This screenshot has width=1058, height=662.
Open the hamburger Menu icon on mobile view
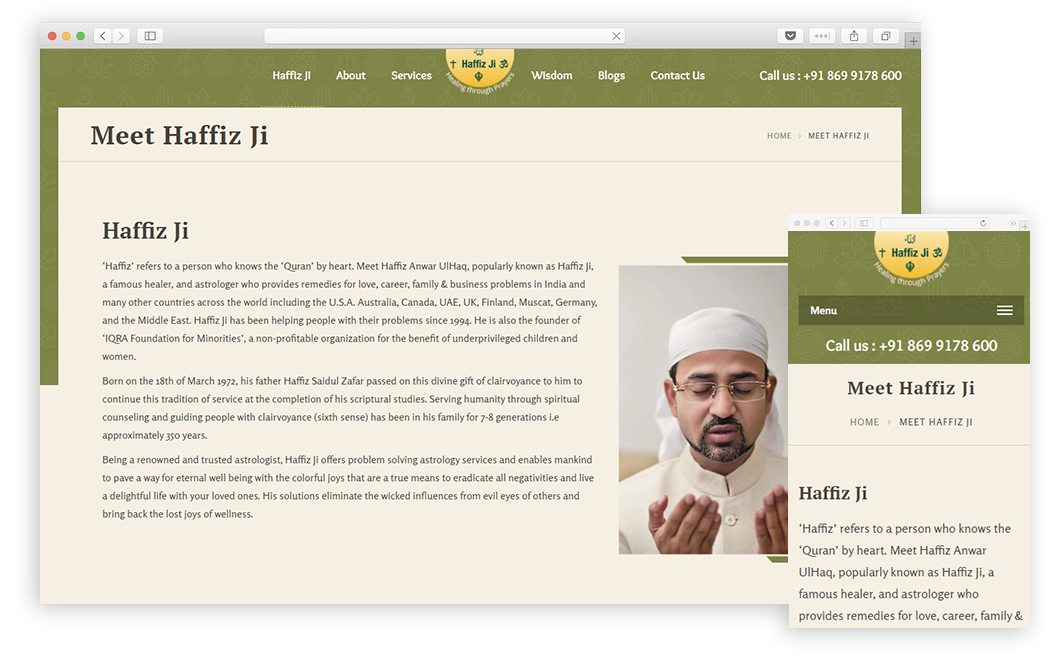[1005, 310]
